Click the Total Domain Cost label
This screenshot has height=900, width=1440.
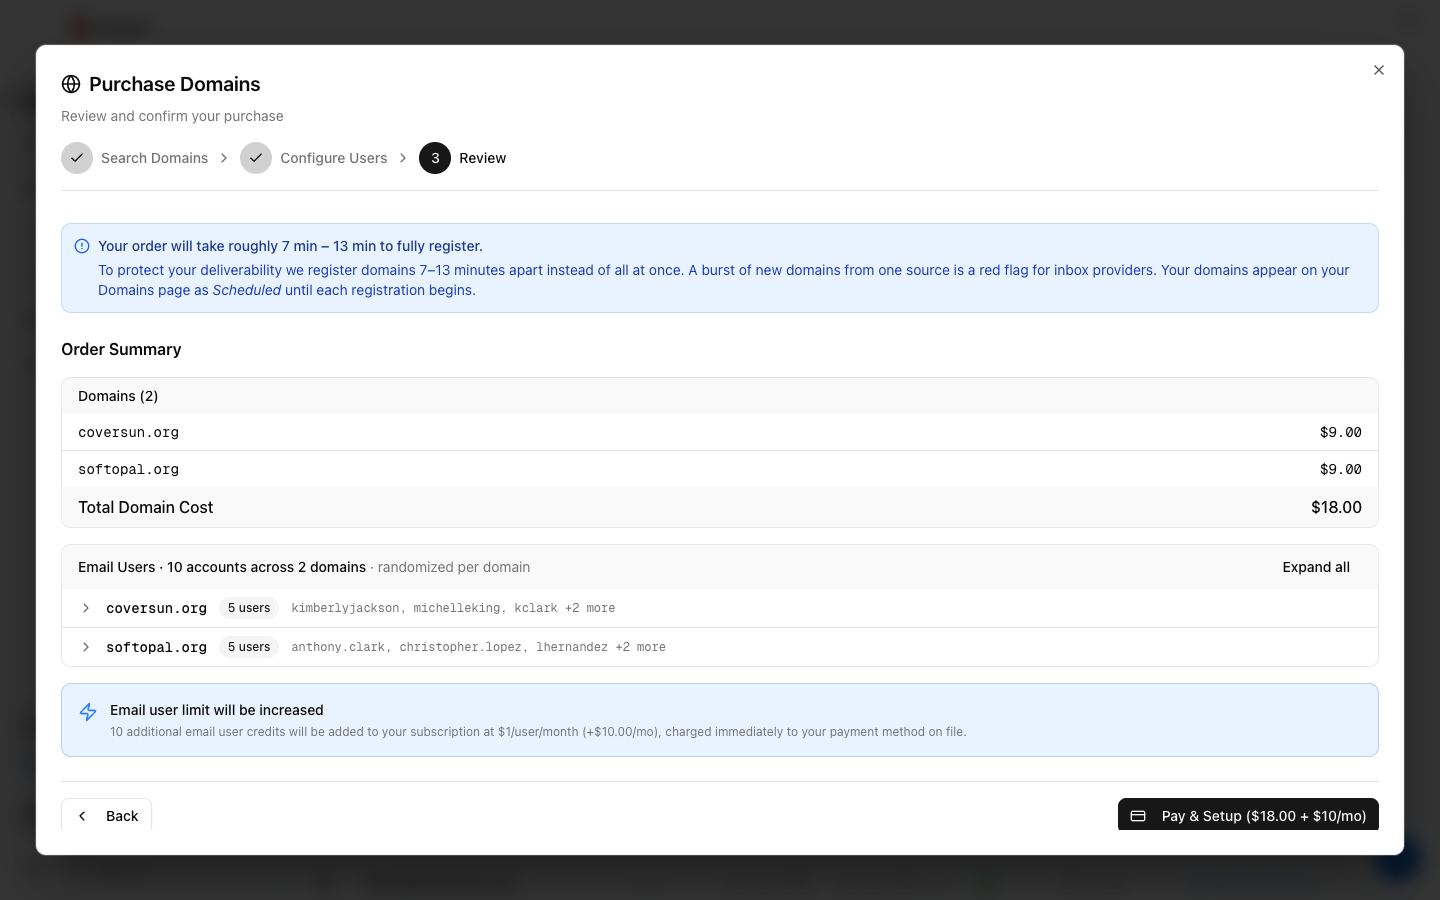coord(145,507)
